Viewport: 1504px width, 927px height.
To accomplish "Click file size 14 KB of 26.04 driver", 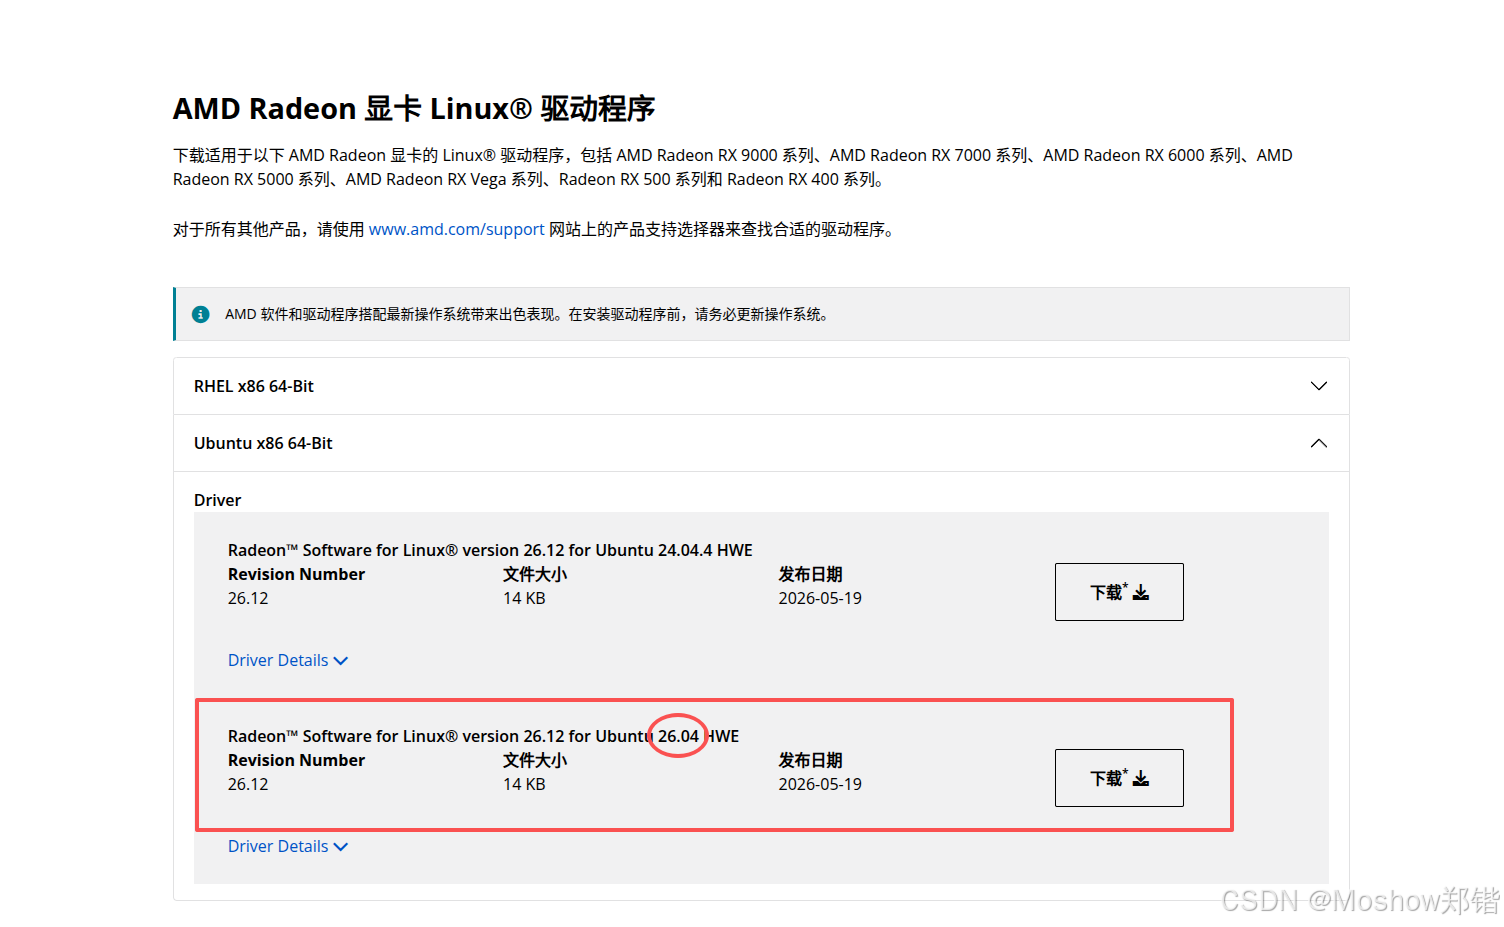I will (x=524, y=784).
